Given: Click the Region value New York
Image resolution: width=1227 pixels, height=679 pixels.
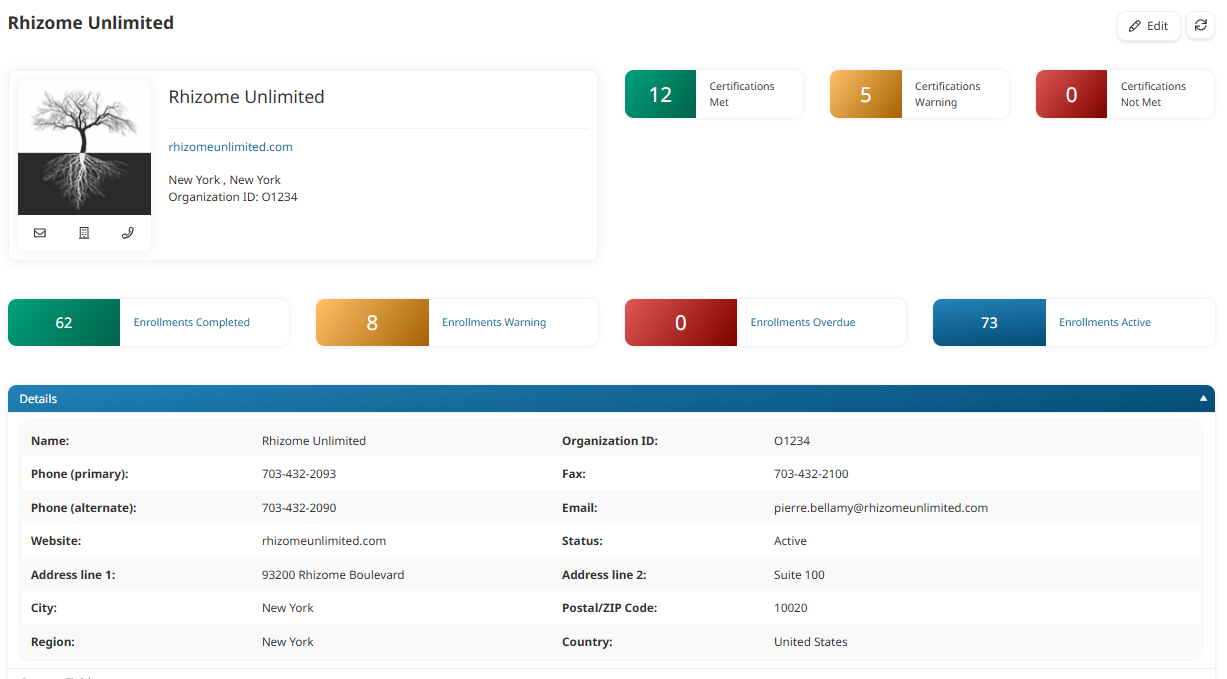Looking at the screenshot, I should [x=288, y=642].
